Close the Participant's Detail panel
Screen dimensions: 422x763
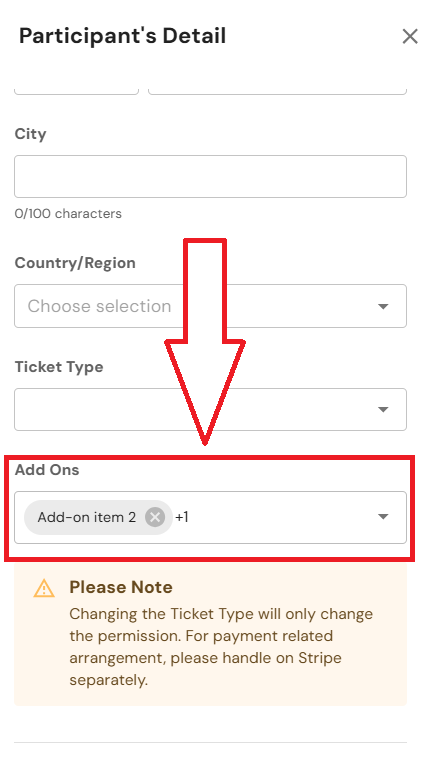tap(410, 36)
